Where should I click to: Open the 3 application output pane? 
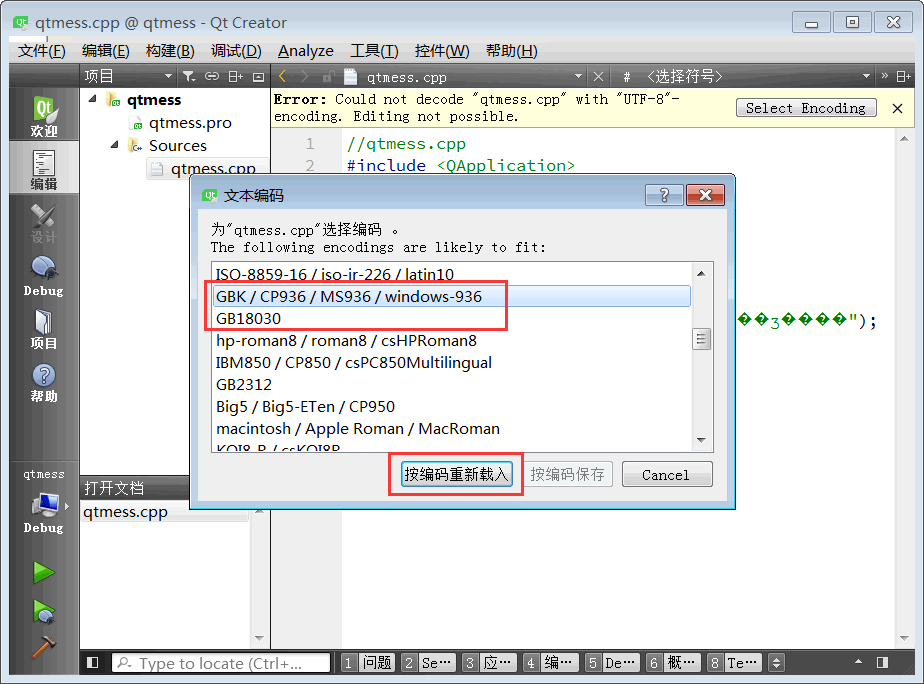pos(490,663)
